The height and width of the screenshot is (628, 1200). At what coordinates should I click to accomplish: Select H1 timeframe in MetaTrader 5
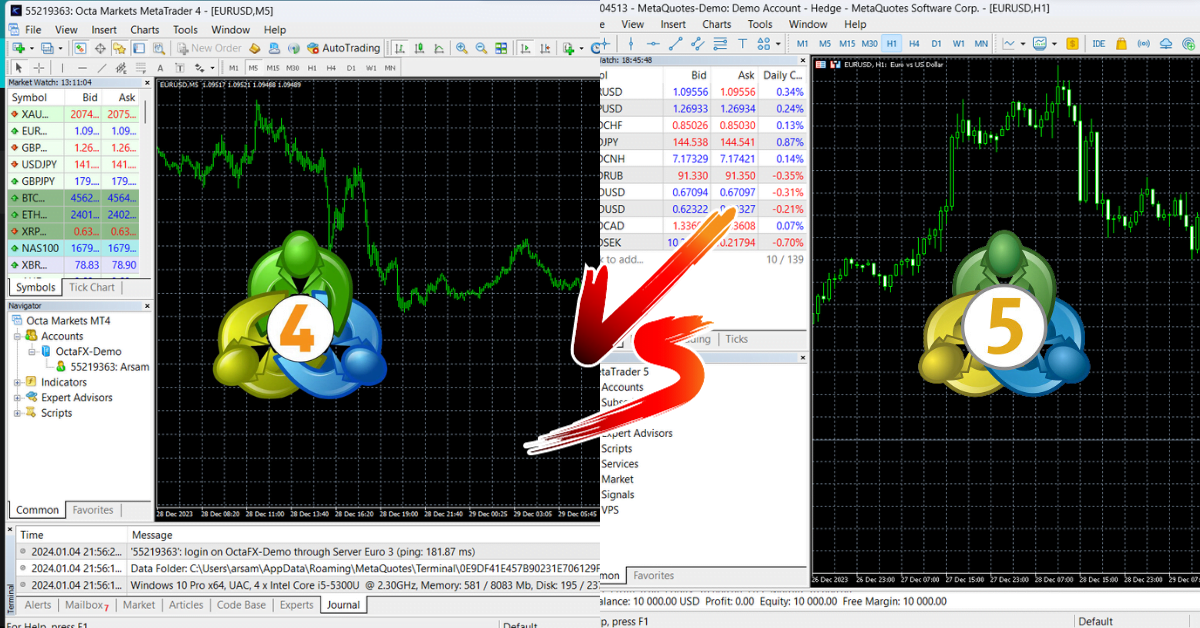click(x=891, y=43)
